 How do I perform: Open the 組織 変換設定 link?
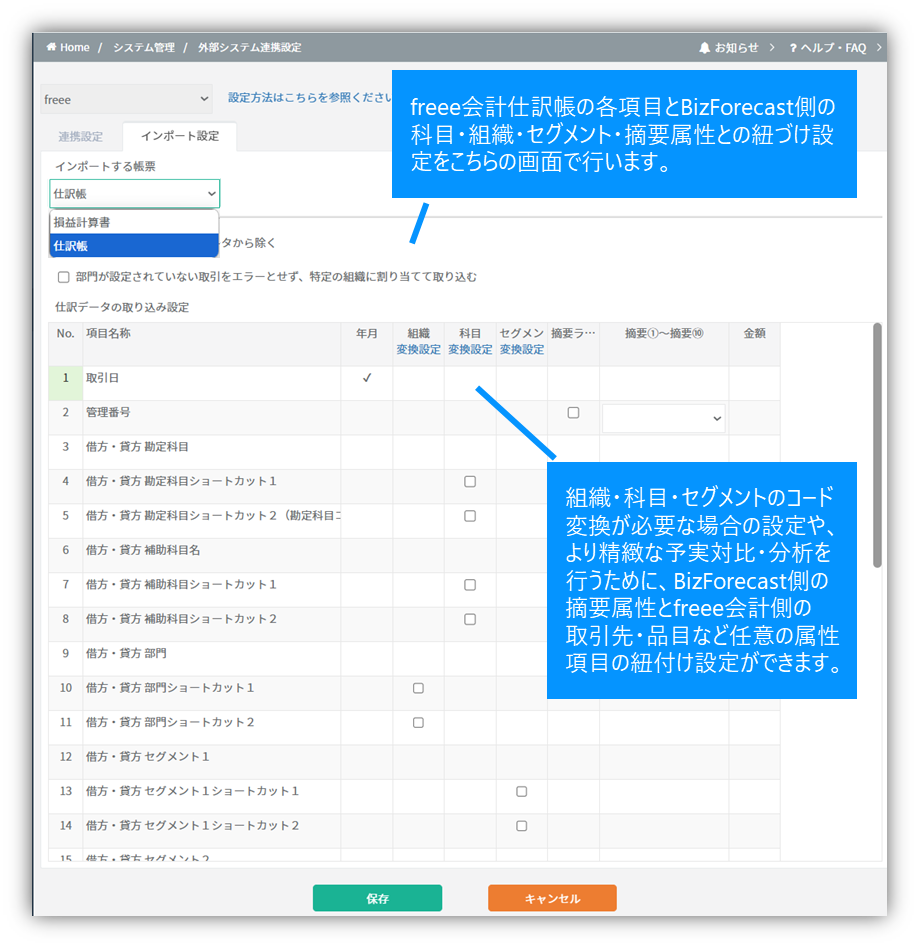point(418,349)
